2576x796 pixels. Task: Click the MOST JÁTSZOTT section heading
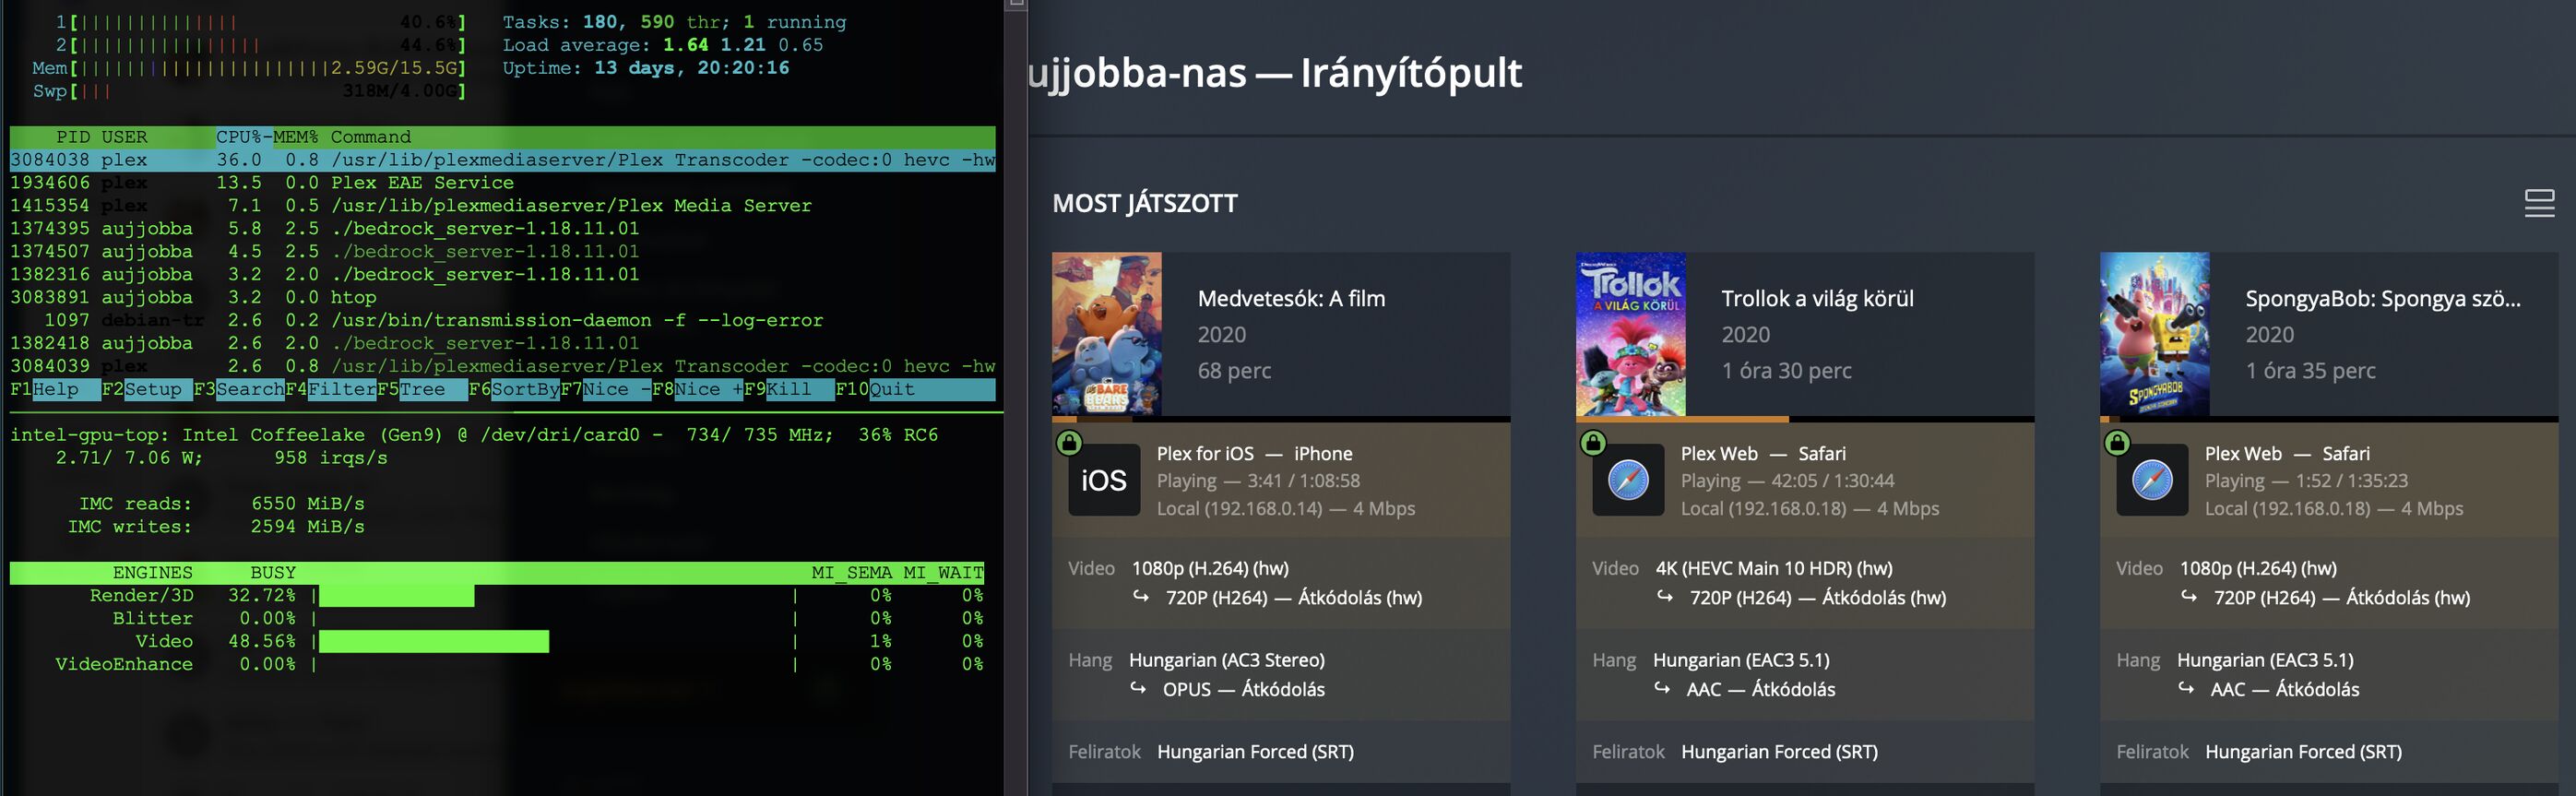(x=1144, y=203)
